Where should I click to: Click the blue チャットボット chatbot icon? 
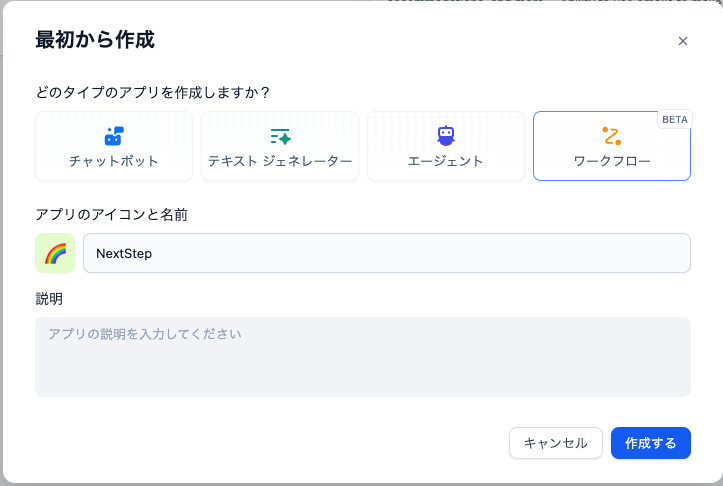click(x=114, y=136)
